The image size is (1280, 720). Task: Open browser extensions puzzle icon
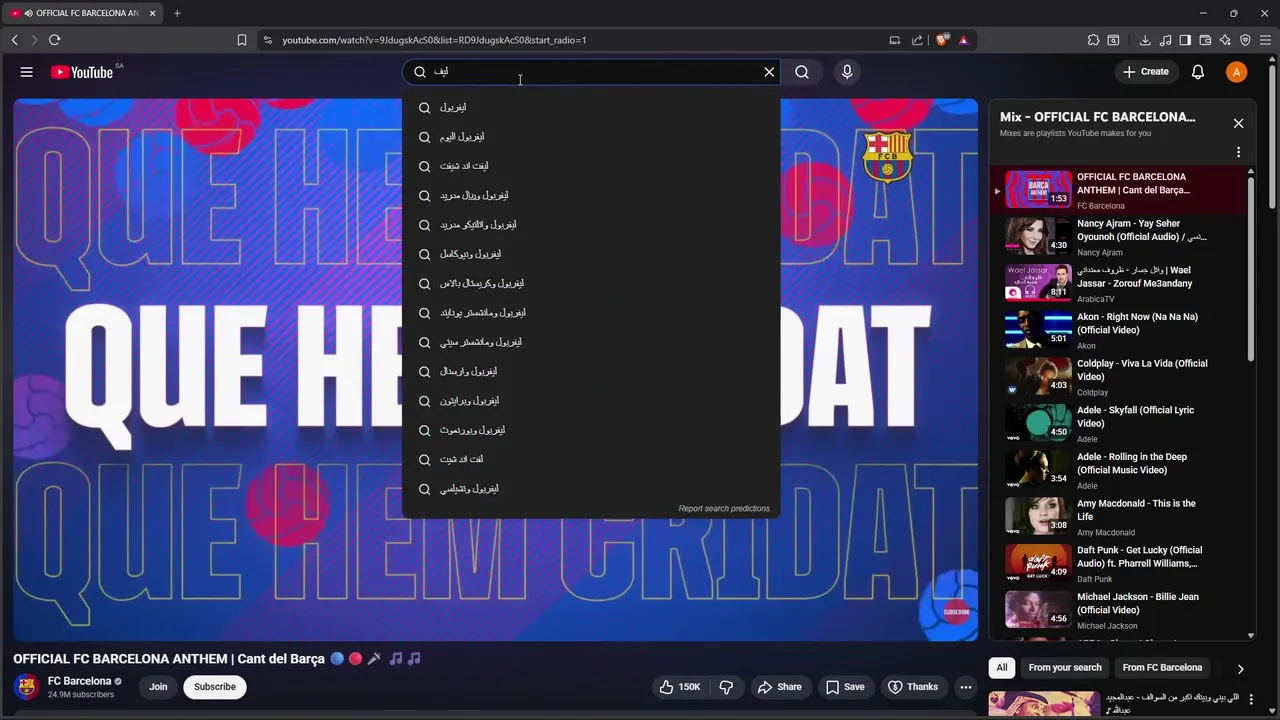[x=1093, y=40]
